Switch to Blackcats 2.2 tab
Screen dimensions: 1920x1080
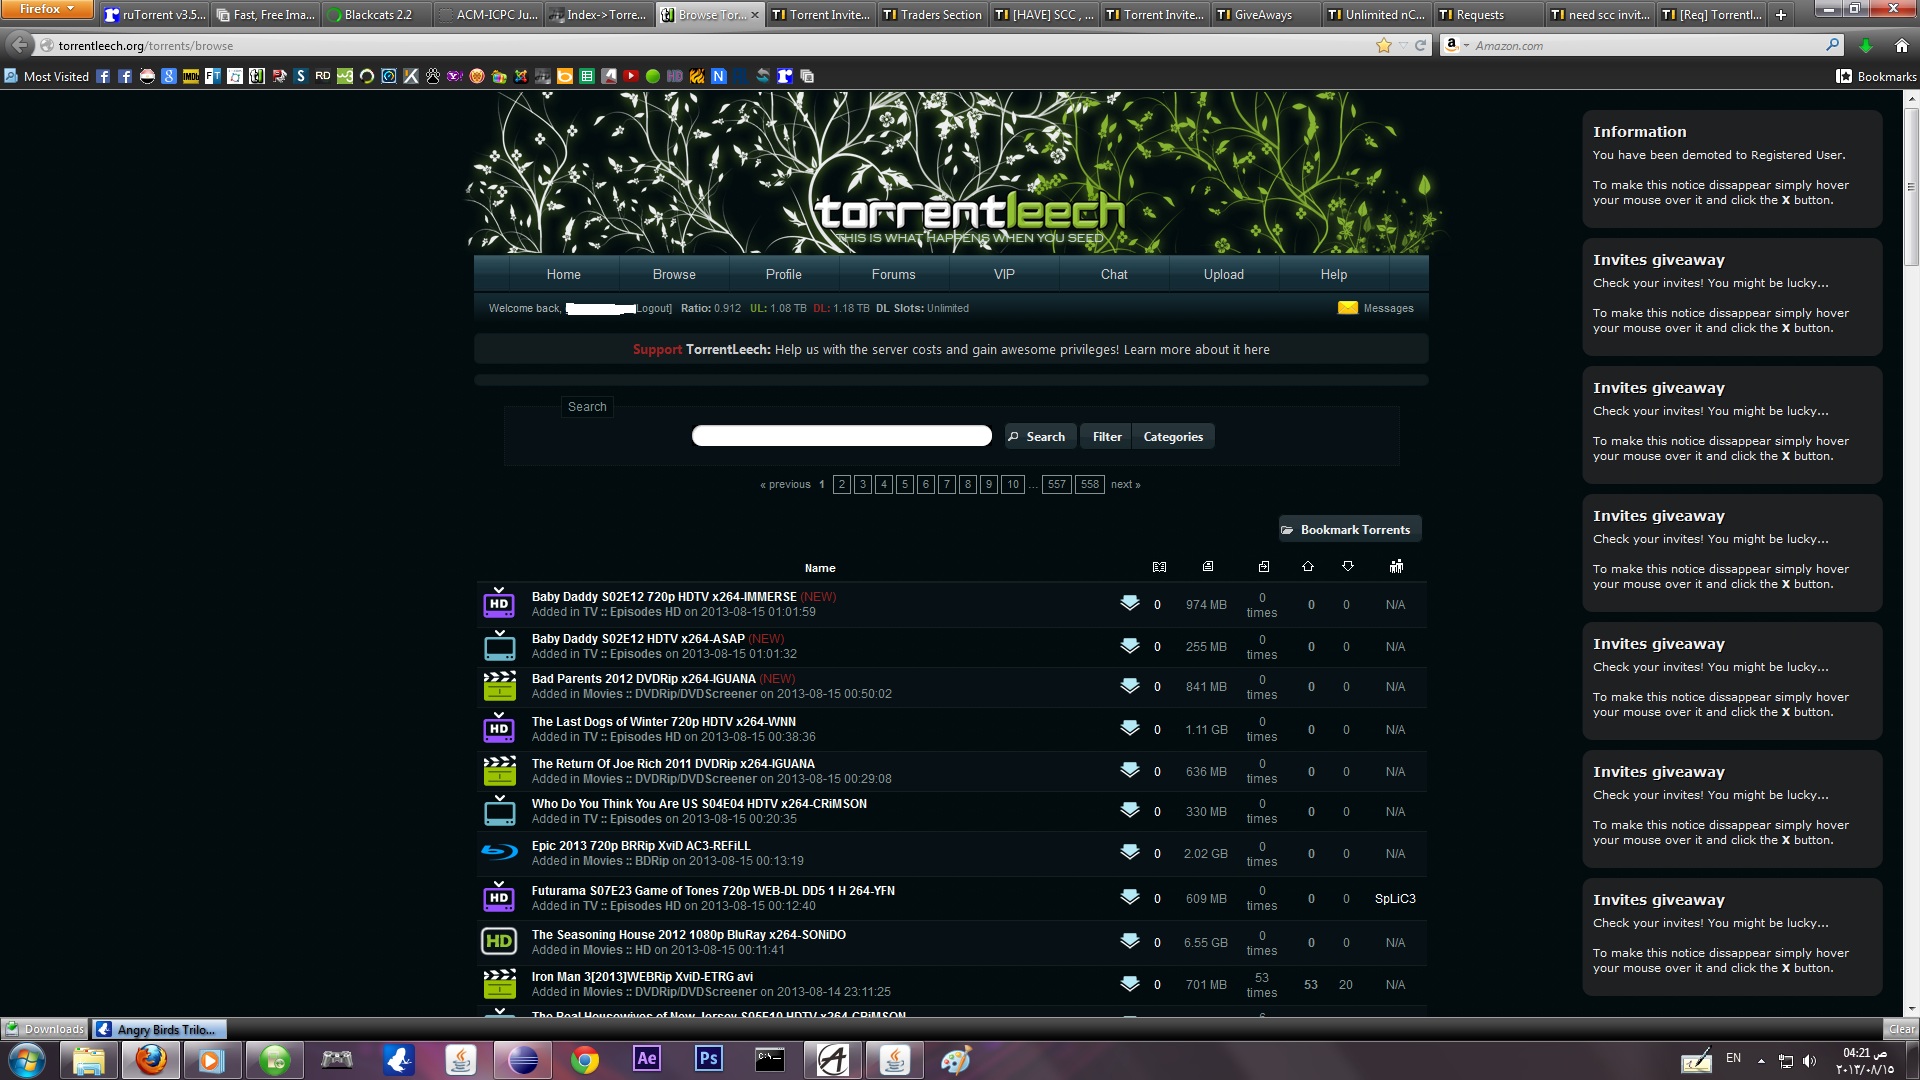(x=378, y=14)
